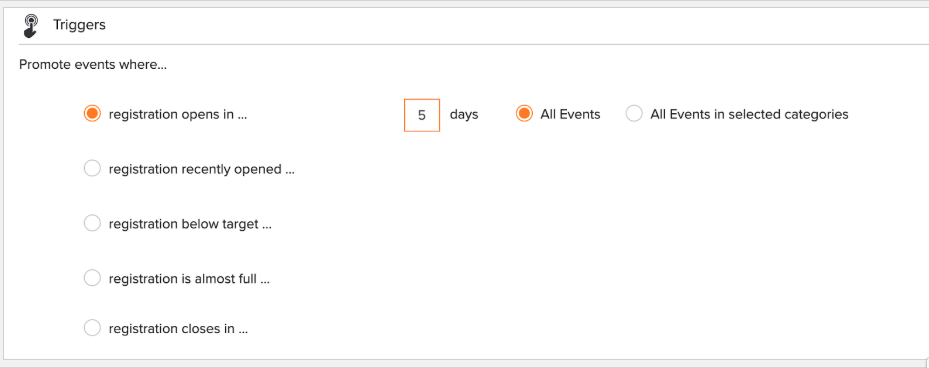Select the All Events radio circle
The width and height of the screenshot is (929, 368).
pyautogui.click(x=524, y=114)
